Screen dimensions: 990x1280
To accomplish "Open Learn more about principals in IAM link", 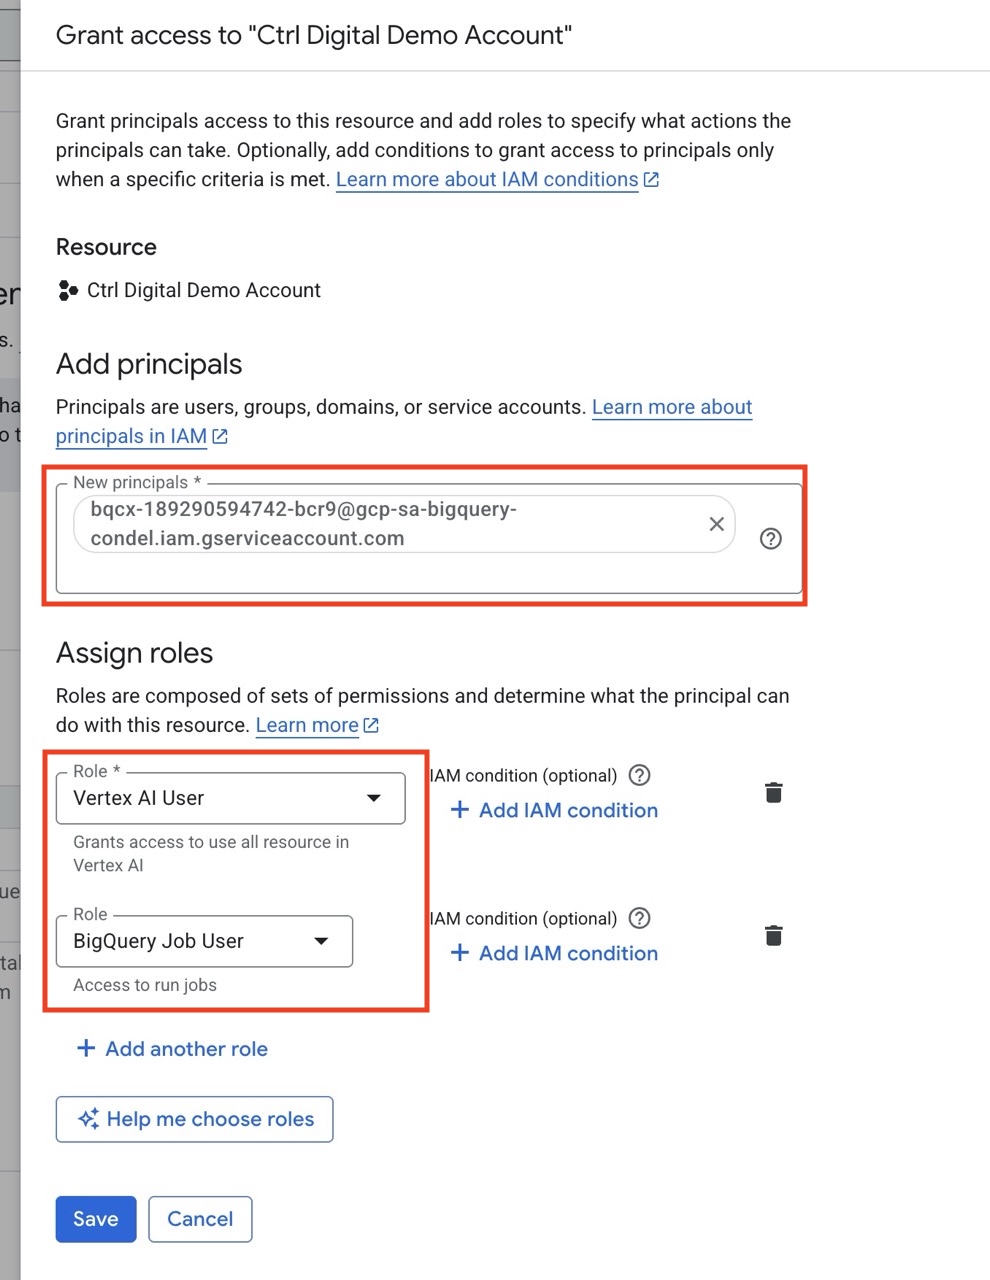I will (x=130, y=437).
